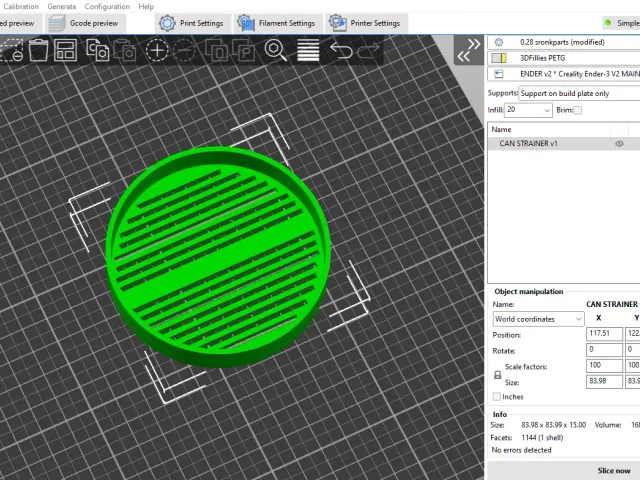
Task: Click the 'No errors detected' info text
Action: pos(521,450)
